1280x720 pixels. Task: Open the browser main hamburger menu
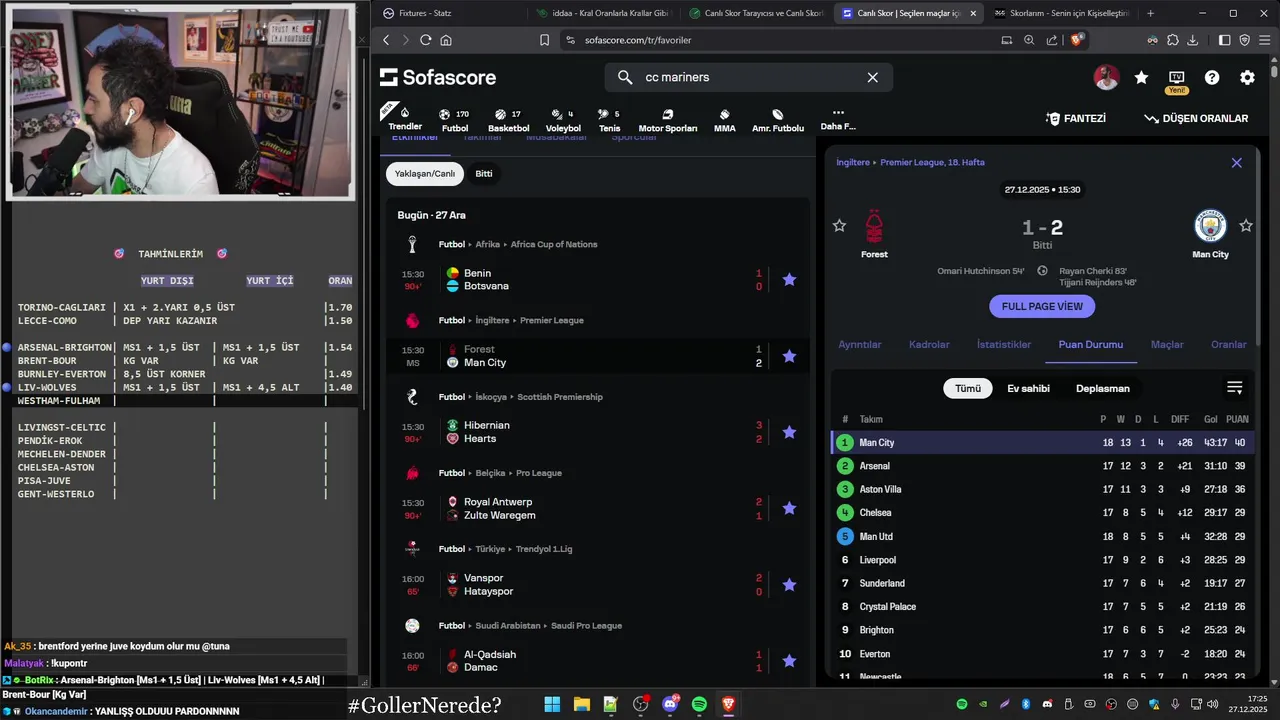point(1266,40)
